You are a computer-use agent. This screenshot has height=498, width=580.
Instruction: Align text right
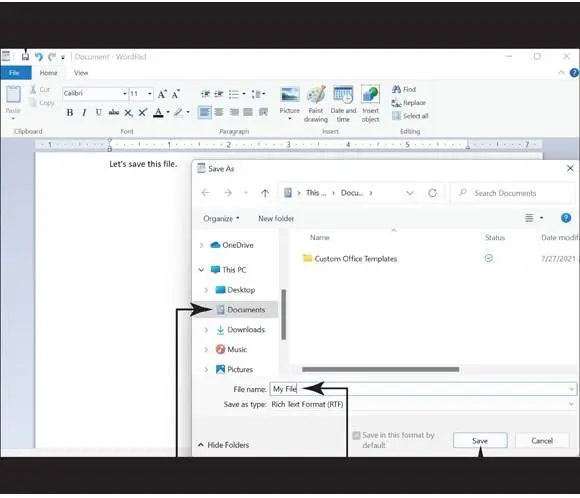(234, 112)
